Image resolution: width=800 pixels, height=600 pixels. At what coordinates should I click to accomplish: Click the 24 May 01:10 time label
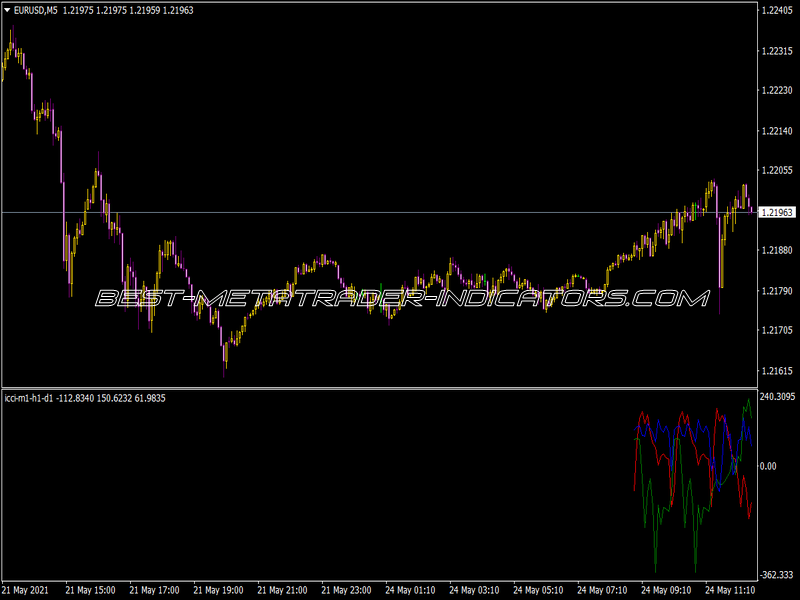click(x=410, y=590)
